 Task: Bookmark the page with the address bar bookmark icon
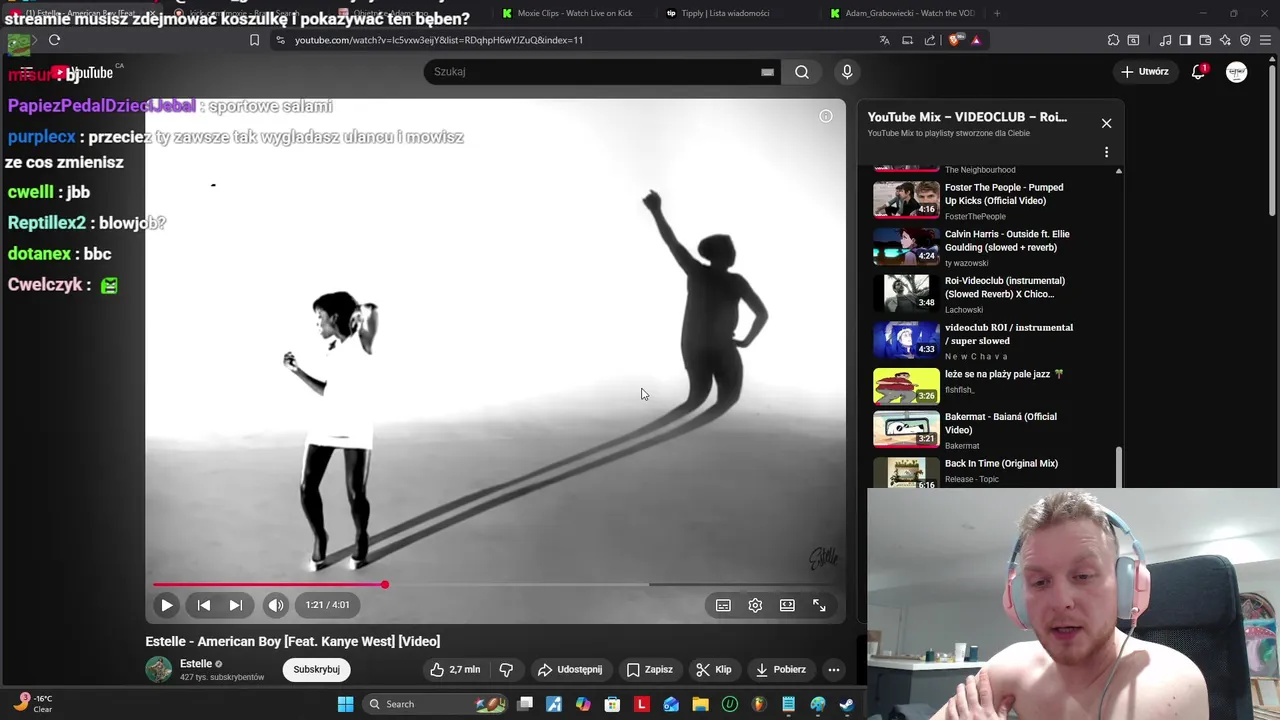point(254,40)
